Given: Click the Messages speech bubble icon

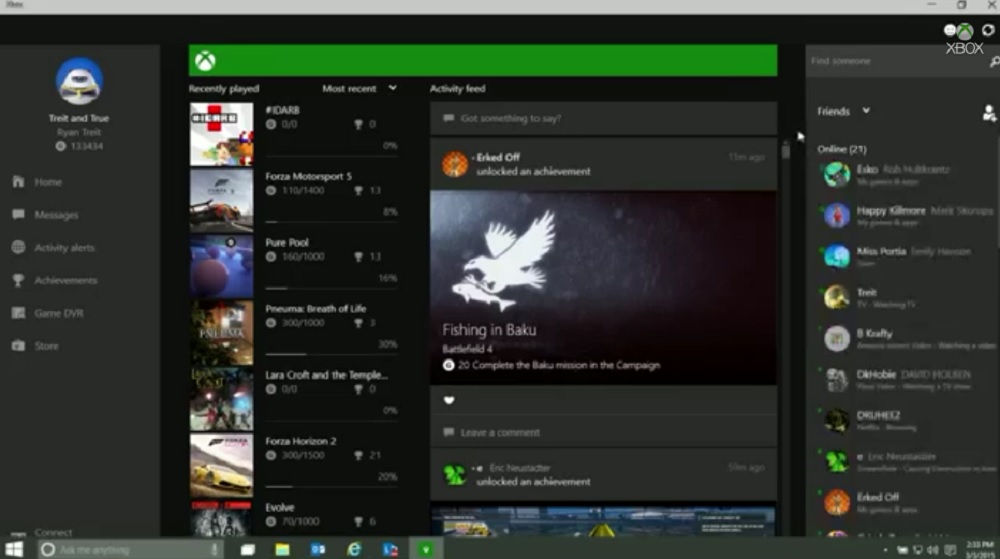Looking at the screenshot, I should click(x=18, y=215).
